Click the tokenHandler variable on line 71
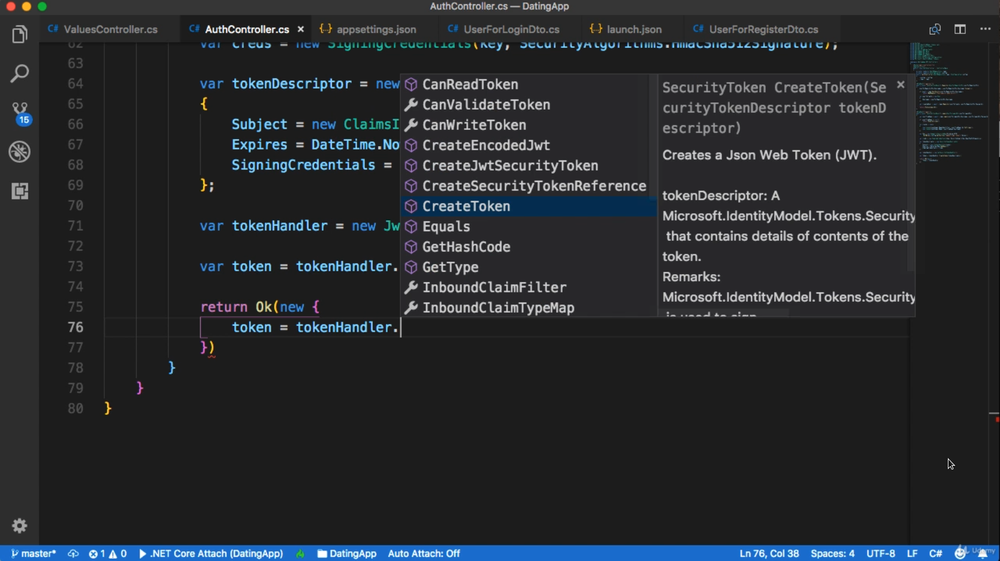Image resolution: width=1000 pixels, height=561 pixels. 279,226
